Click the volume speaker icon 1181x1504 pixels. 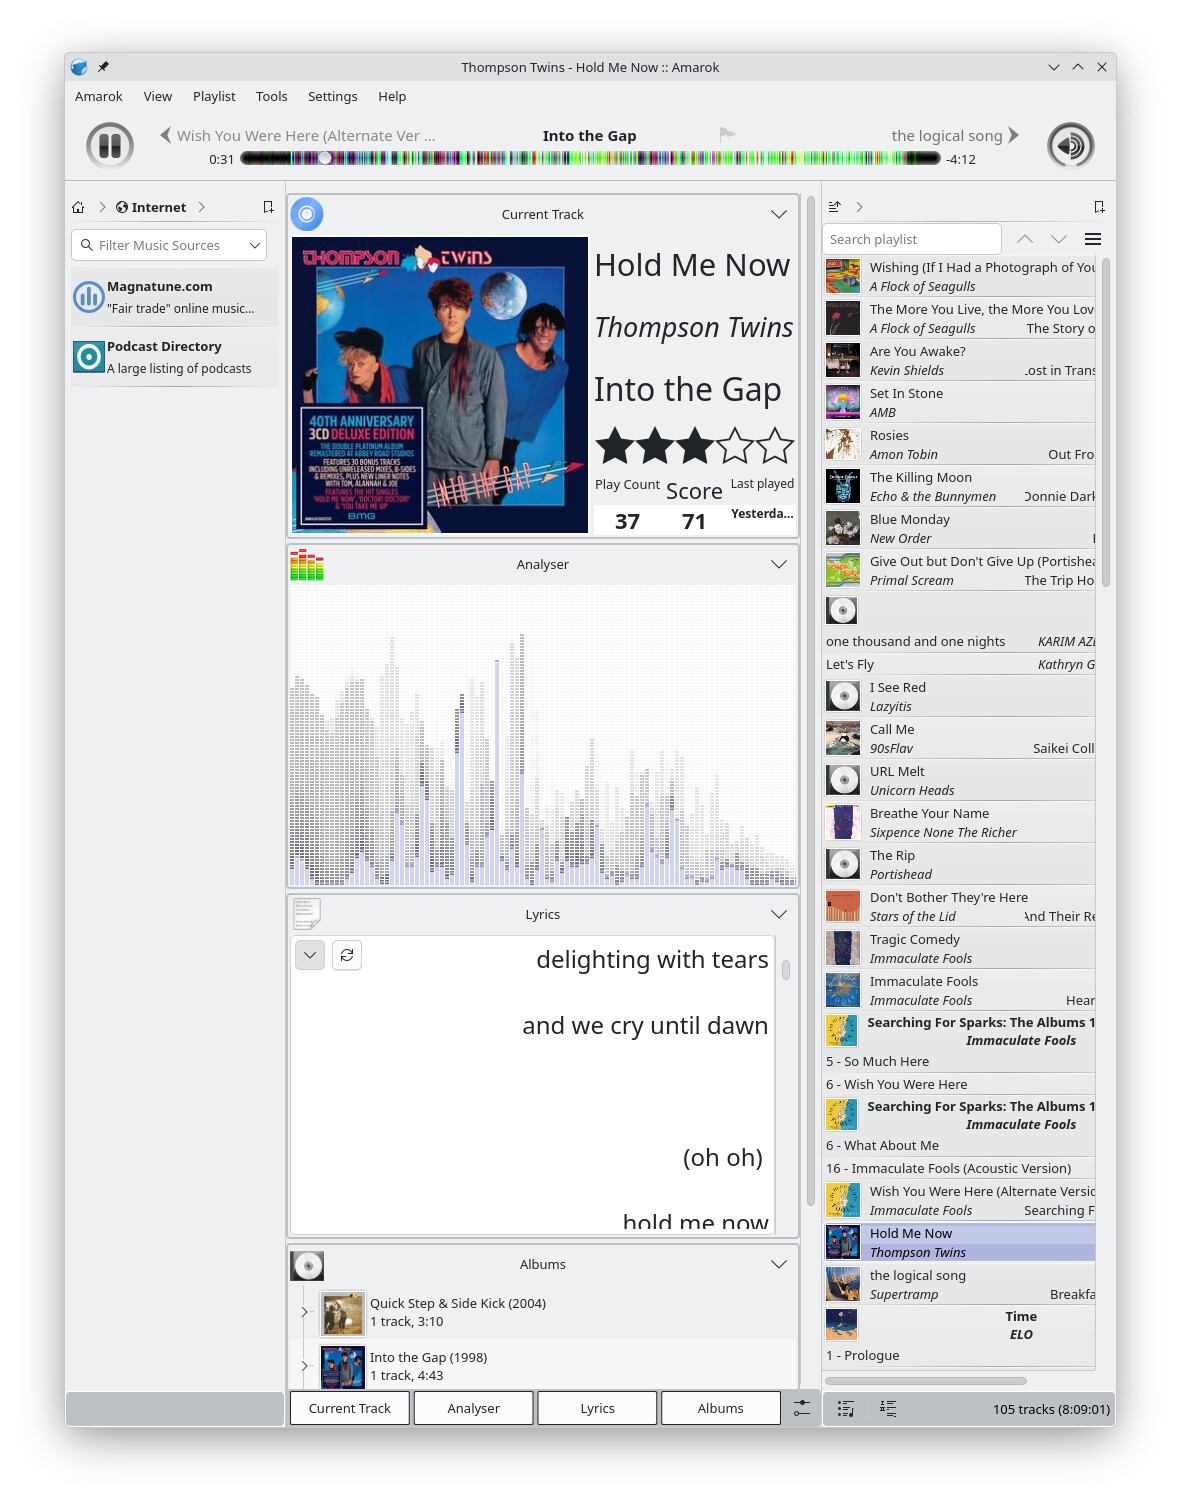1070,146
